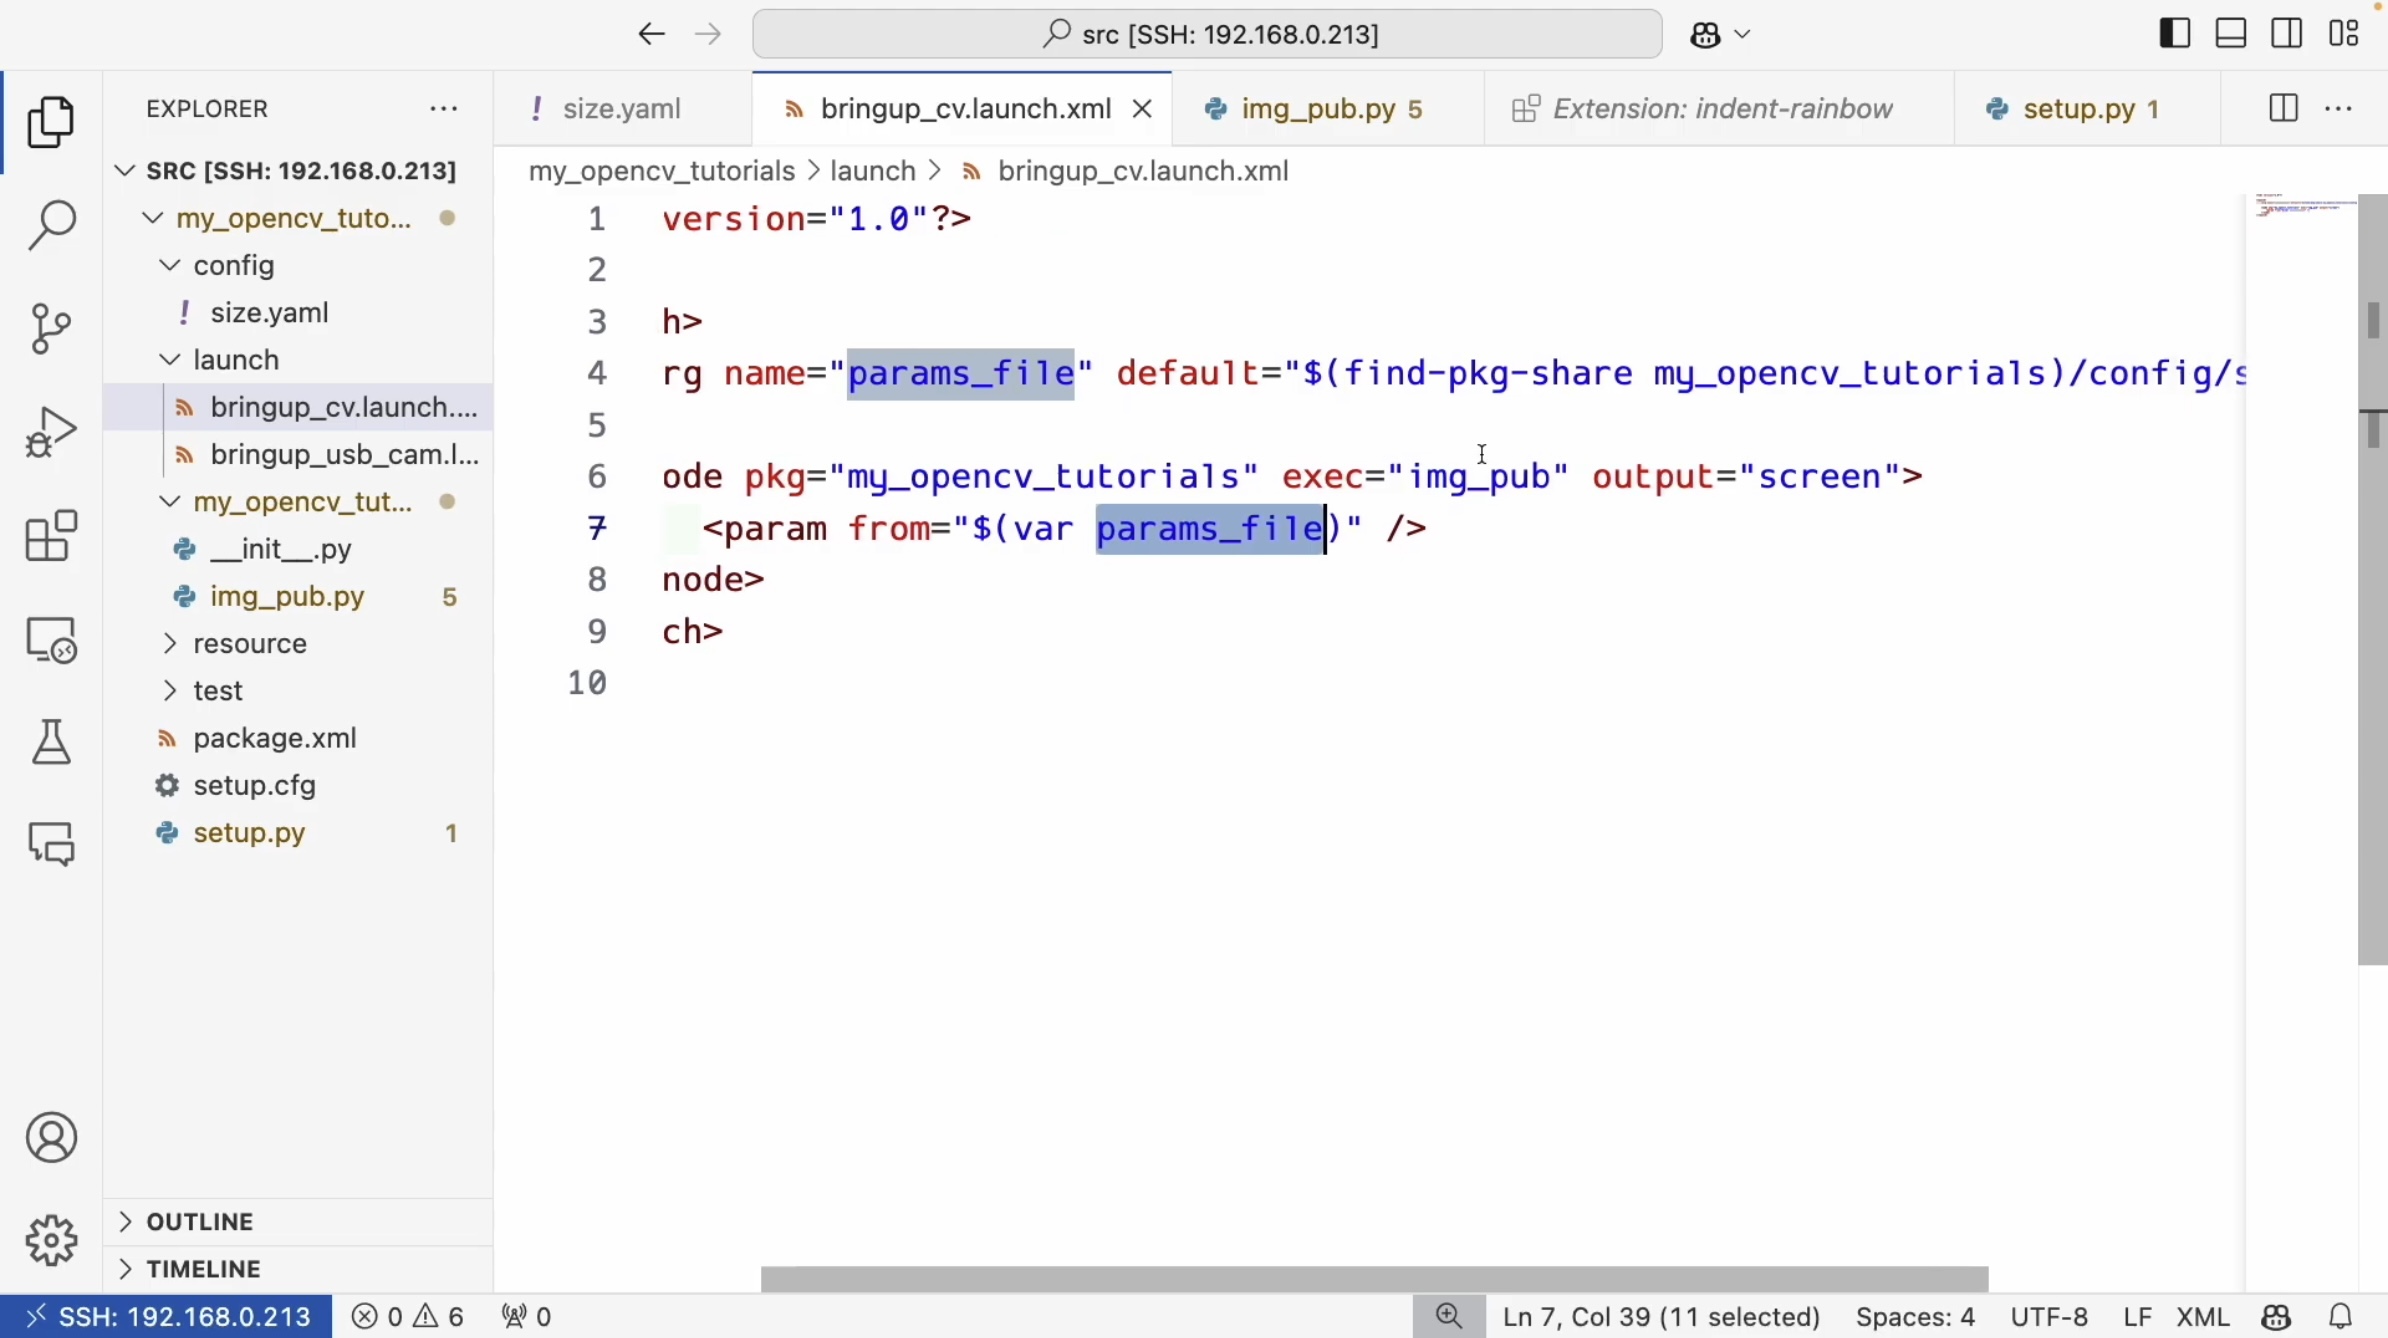Screen dimensions: 2388x1338
Task: Open the Source Control view
Action: pyautogui.click(x=51, y=328)
